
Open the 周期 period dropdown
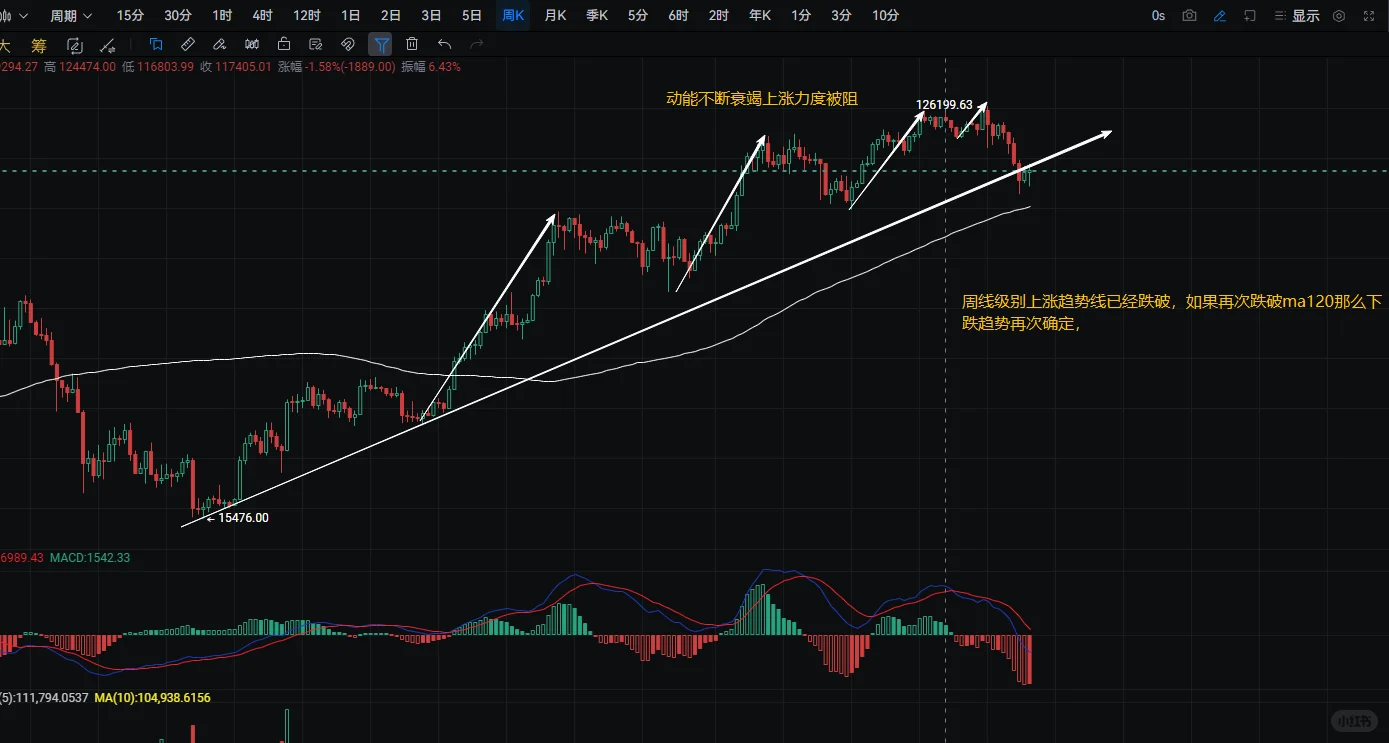(71, 15)
